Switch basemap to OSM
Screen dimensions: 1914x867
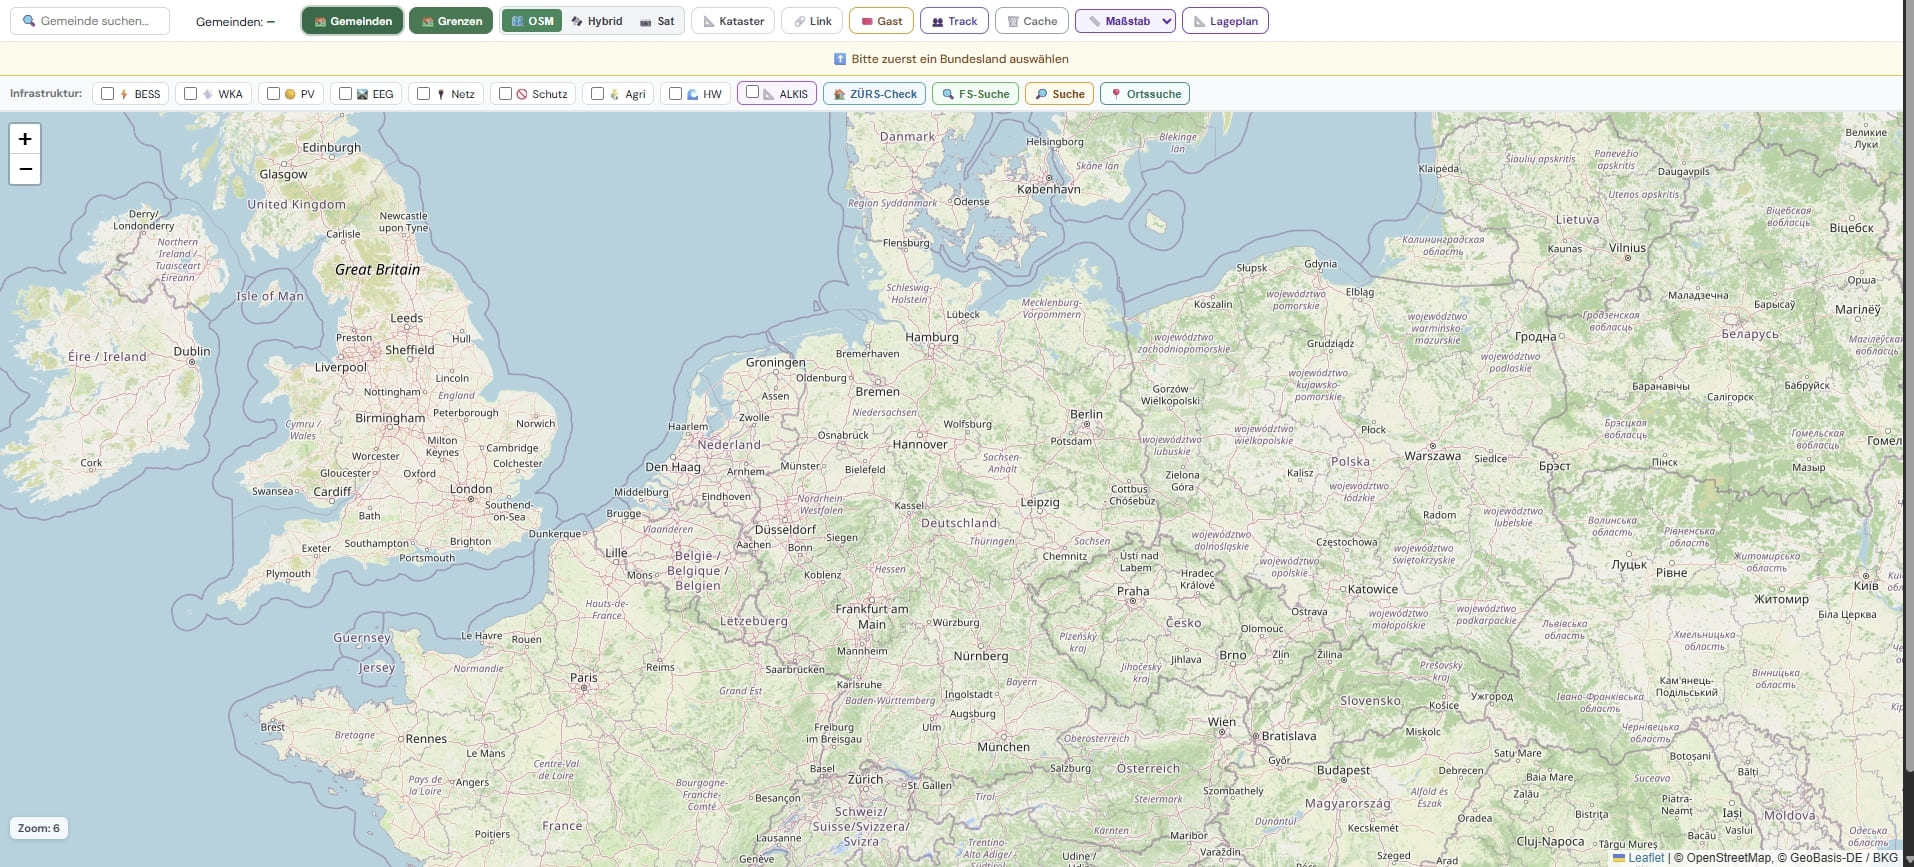(x=532, y=21)
